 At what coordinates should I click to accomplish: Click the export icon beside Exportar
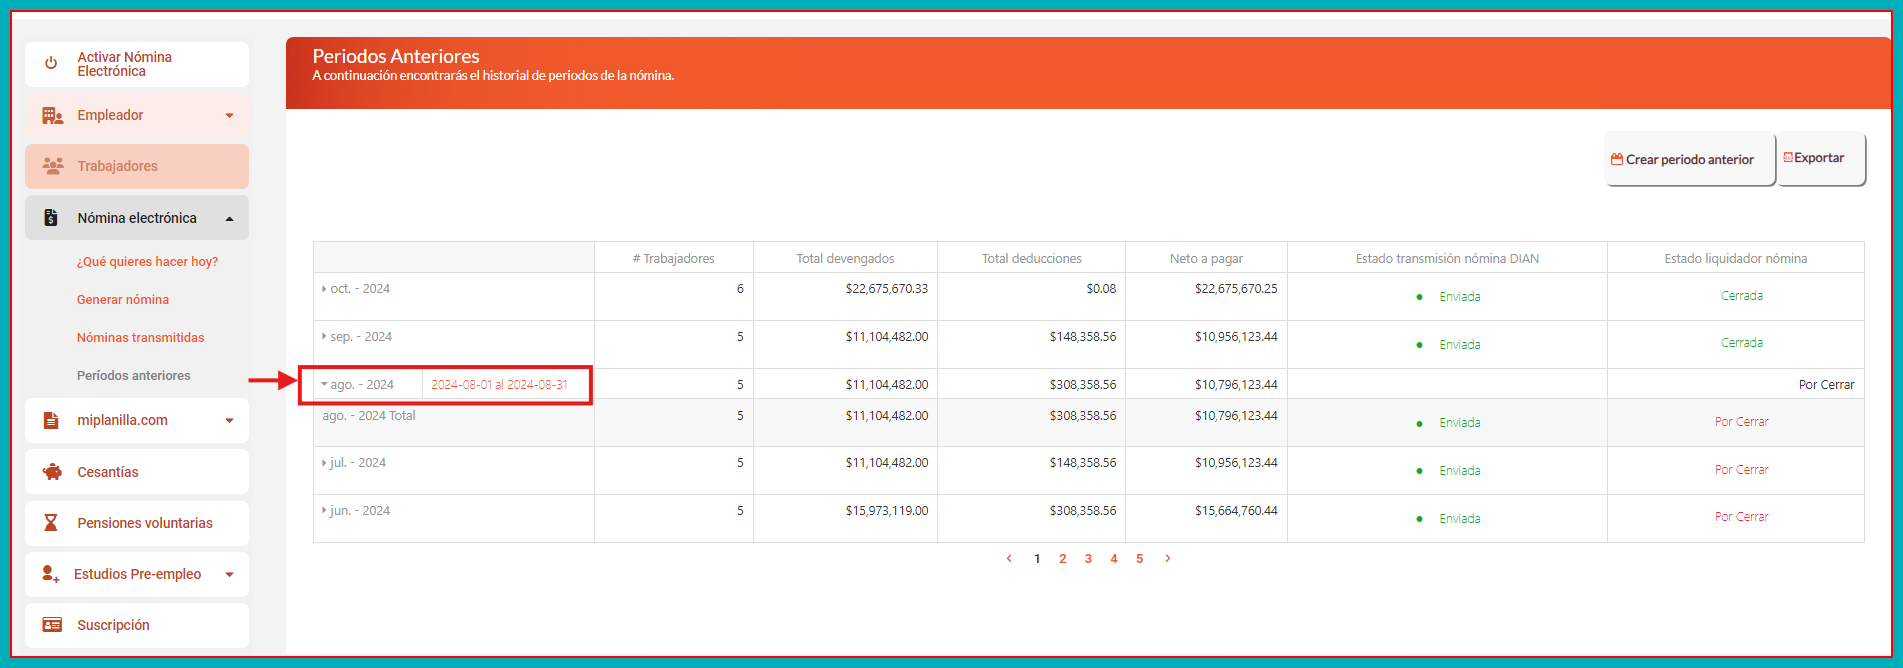coord(1788,158)
